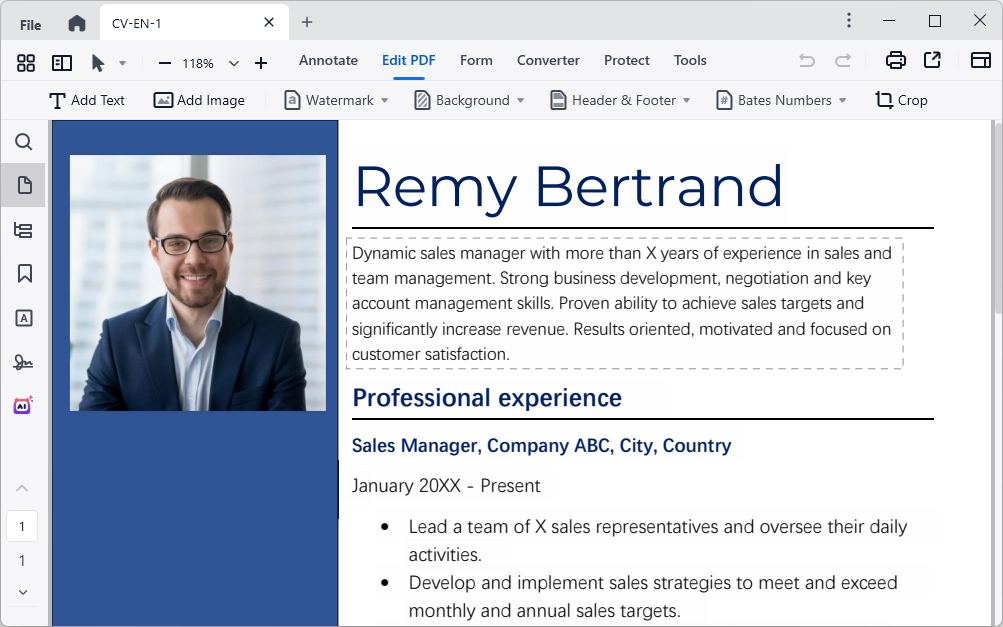This screenshot has height=627, width=1003.
Task: Launch the AI assistant from the sidebar
Action: (x=24, y=405)
